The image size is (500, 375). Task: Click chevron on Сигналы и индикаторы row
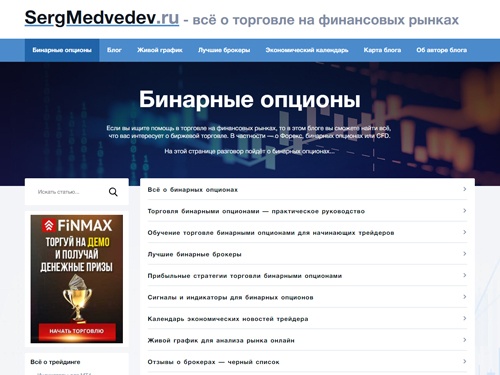click(464, 297)
